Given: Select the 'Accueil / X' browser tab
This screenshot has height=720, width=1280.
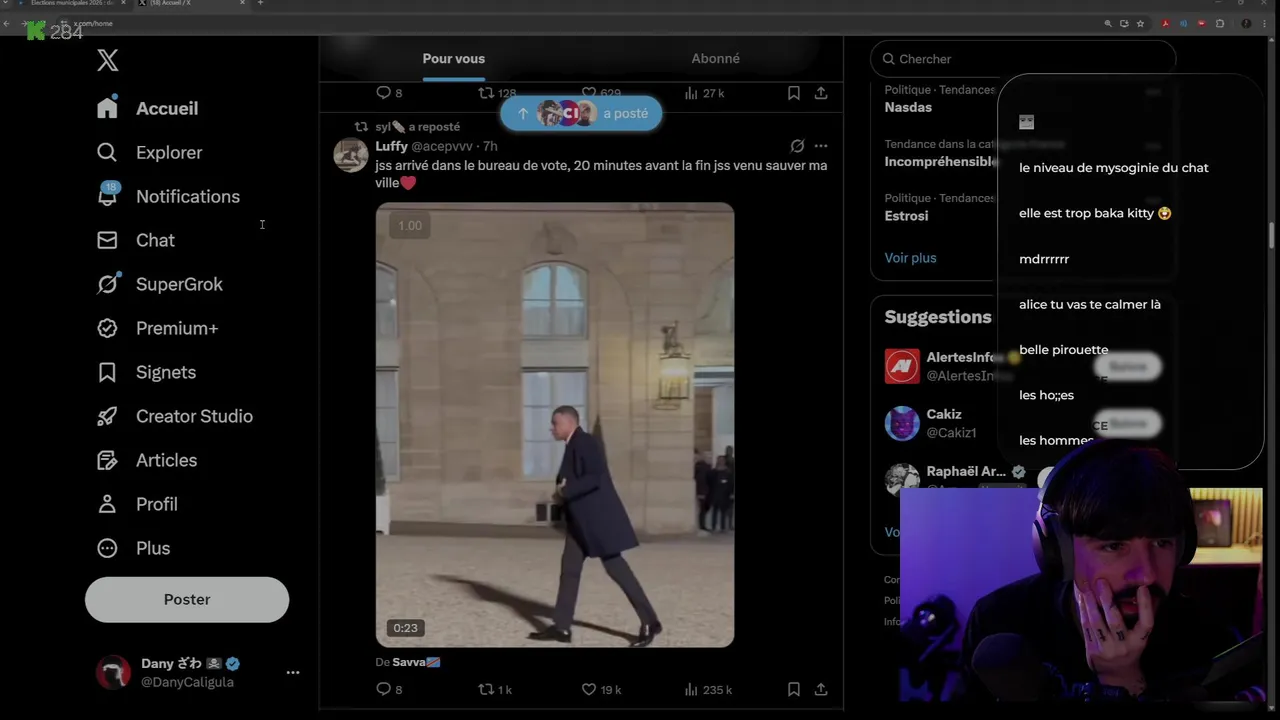Looking at the screenshot, I should click(x=190, y=4).
